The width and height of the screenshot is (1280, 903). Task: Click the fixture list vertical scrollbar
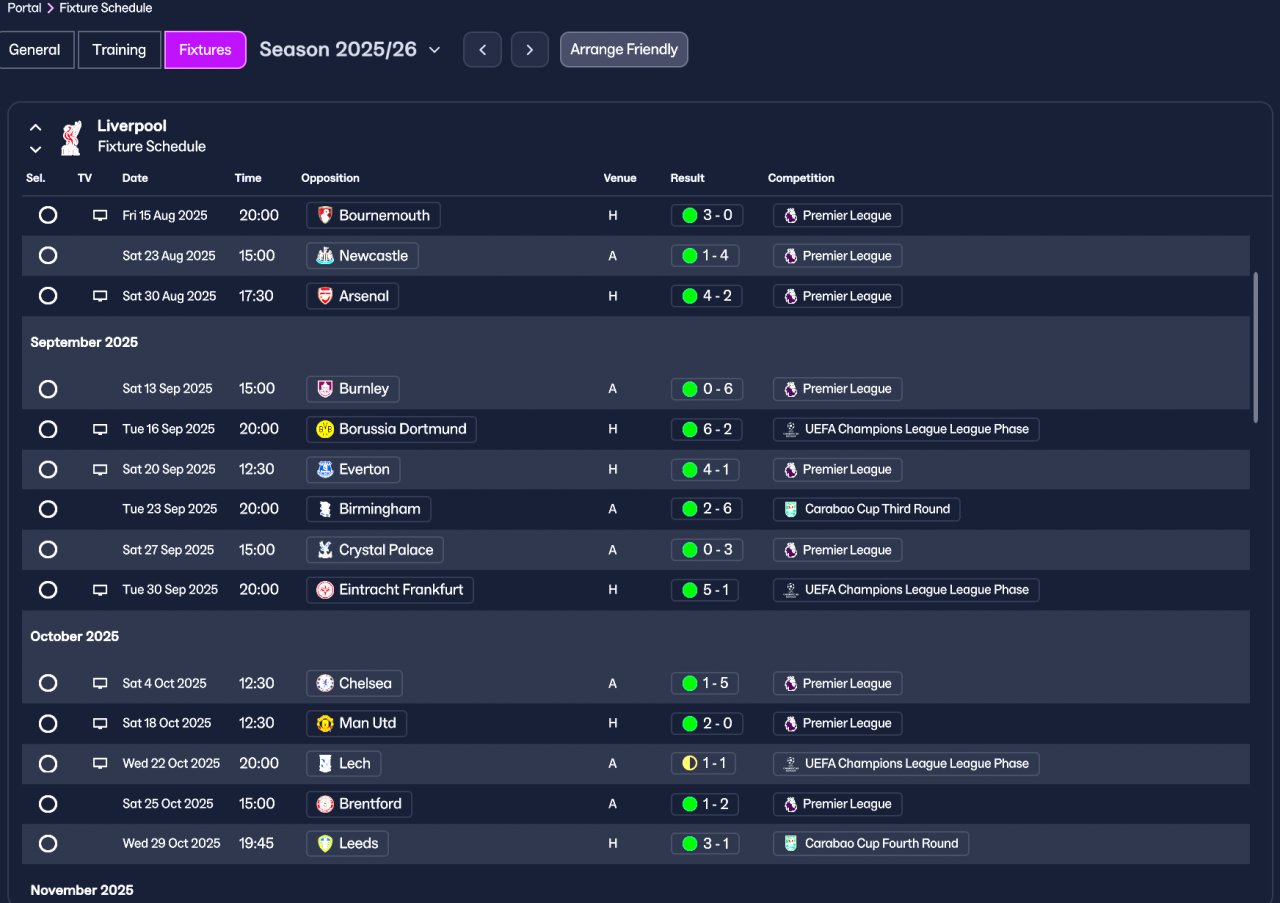[x=1256, y=347]
